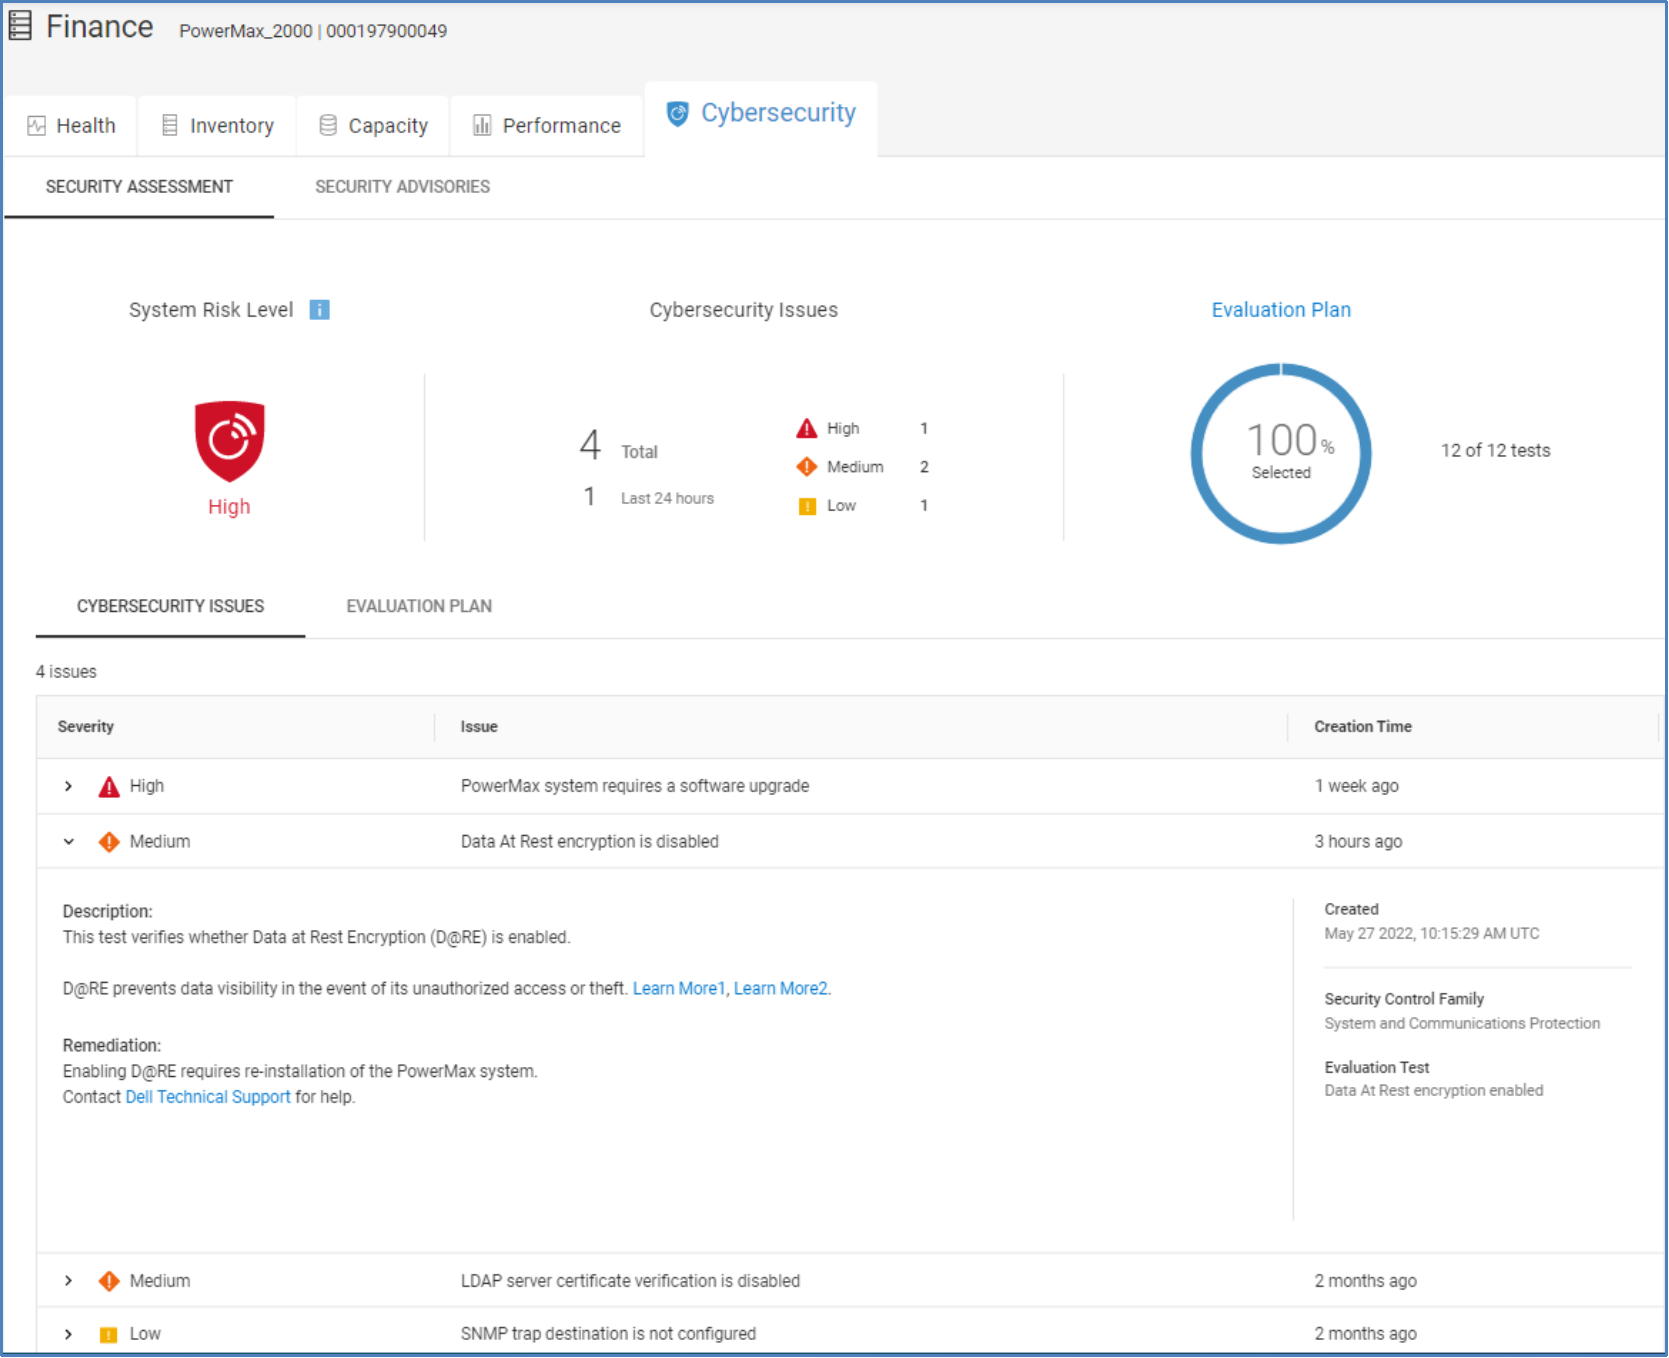Open the Evaluation Plan heading link
1669x1358 pixels.
pyautogui.click(x=1281, y=310)
